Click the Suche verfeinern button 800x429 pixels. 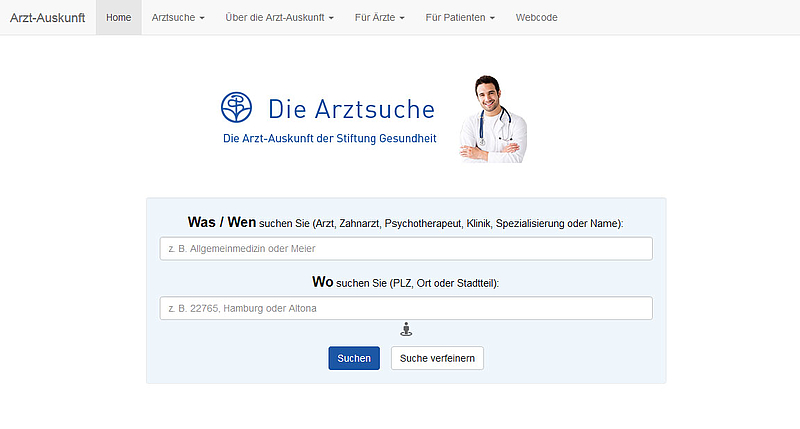tap(437, 358)
